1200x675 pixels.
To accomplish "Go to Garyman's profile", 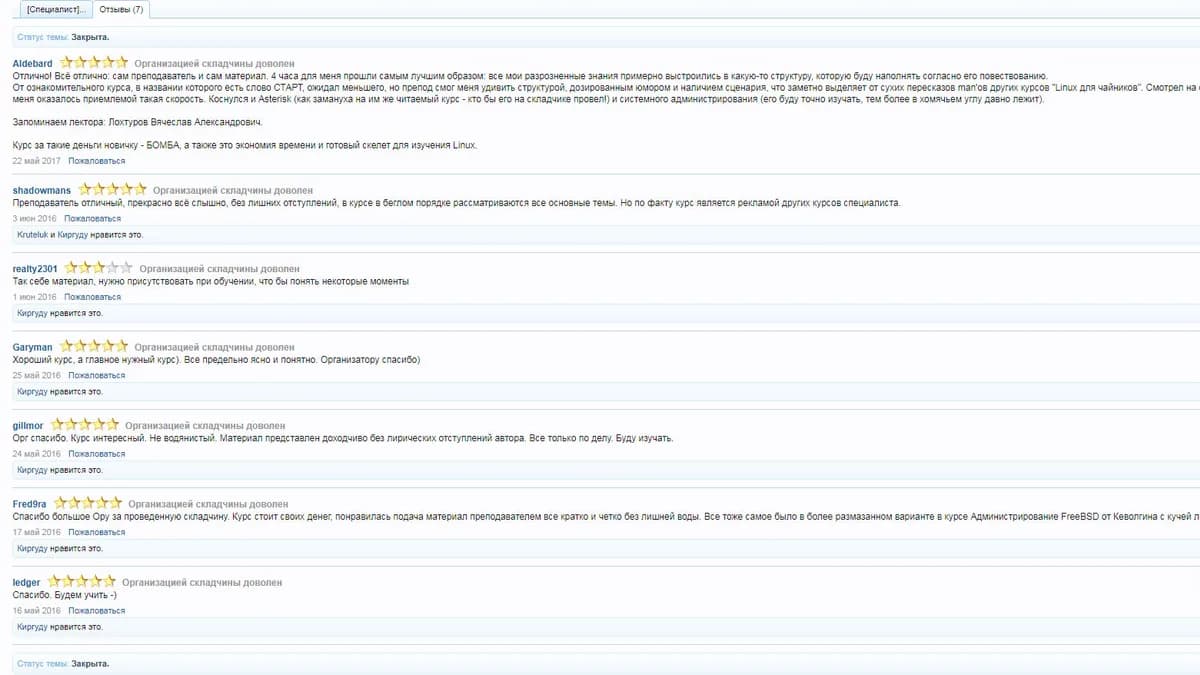I will click(x=33, y=348).
